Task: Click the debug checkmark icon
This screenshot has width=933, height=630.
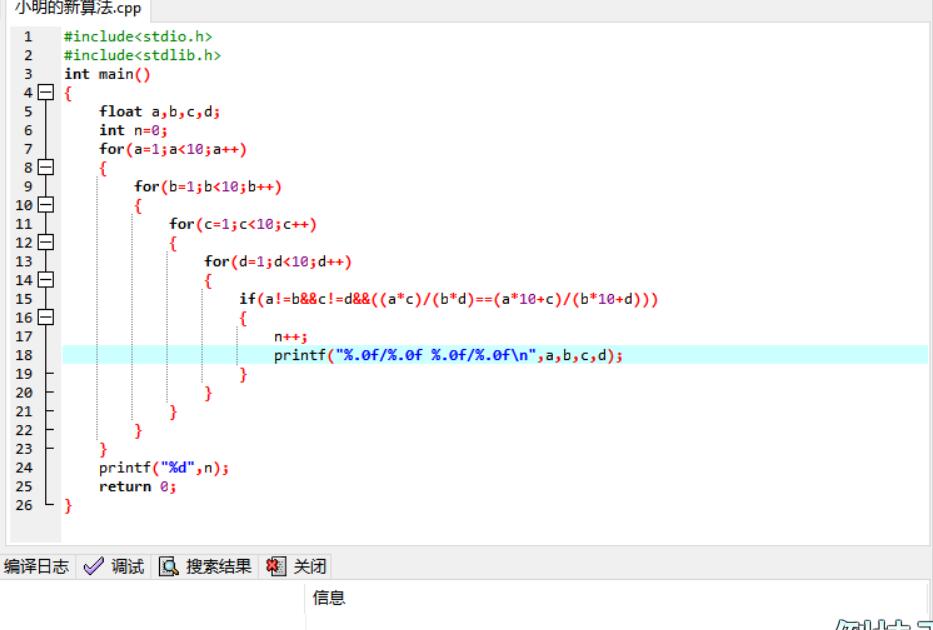Action: coord(92,566)
